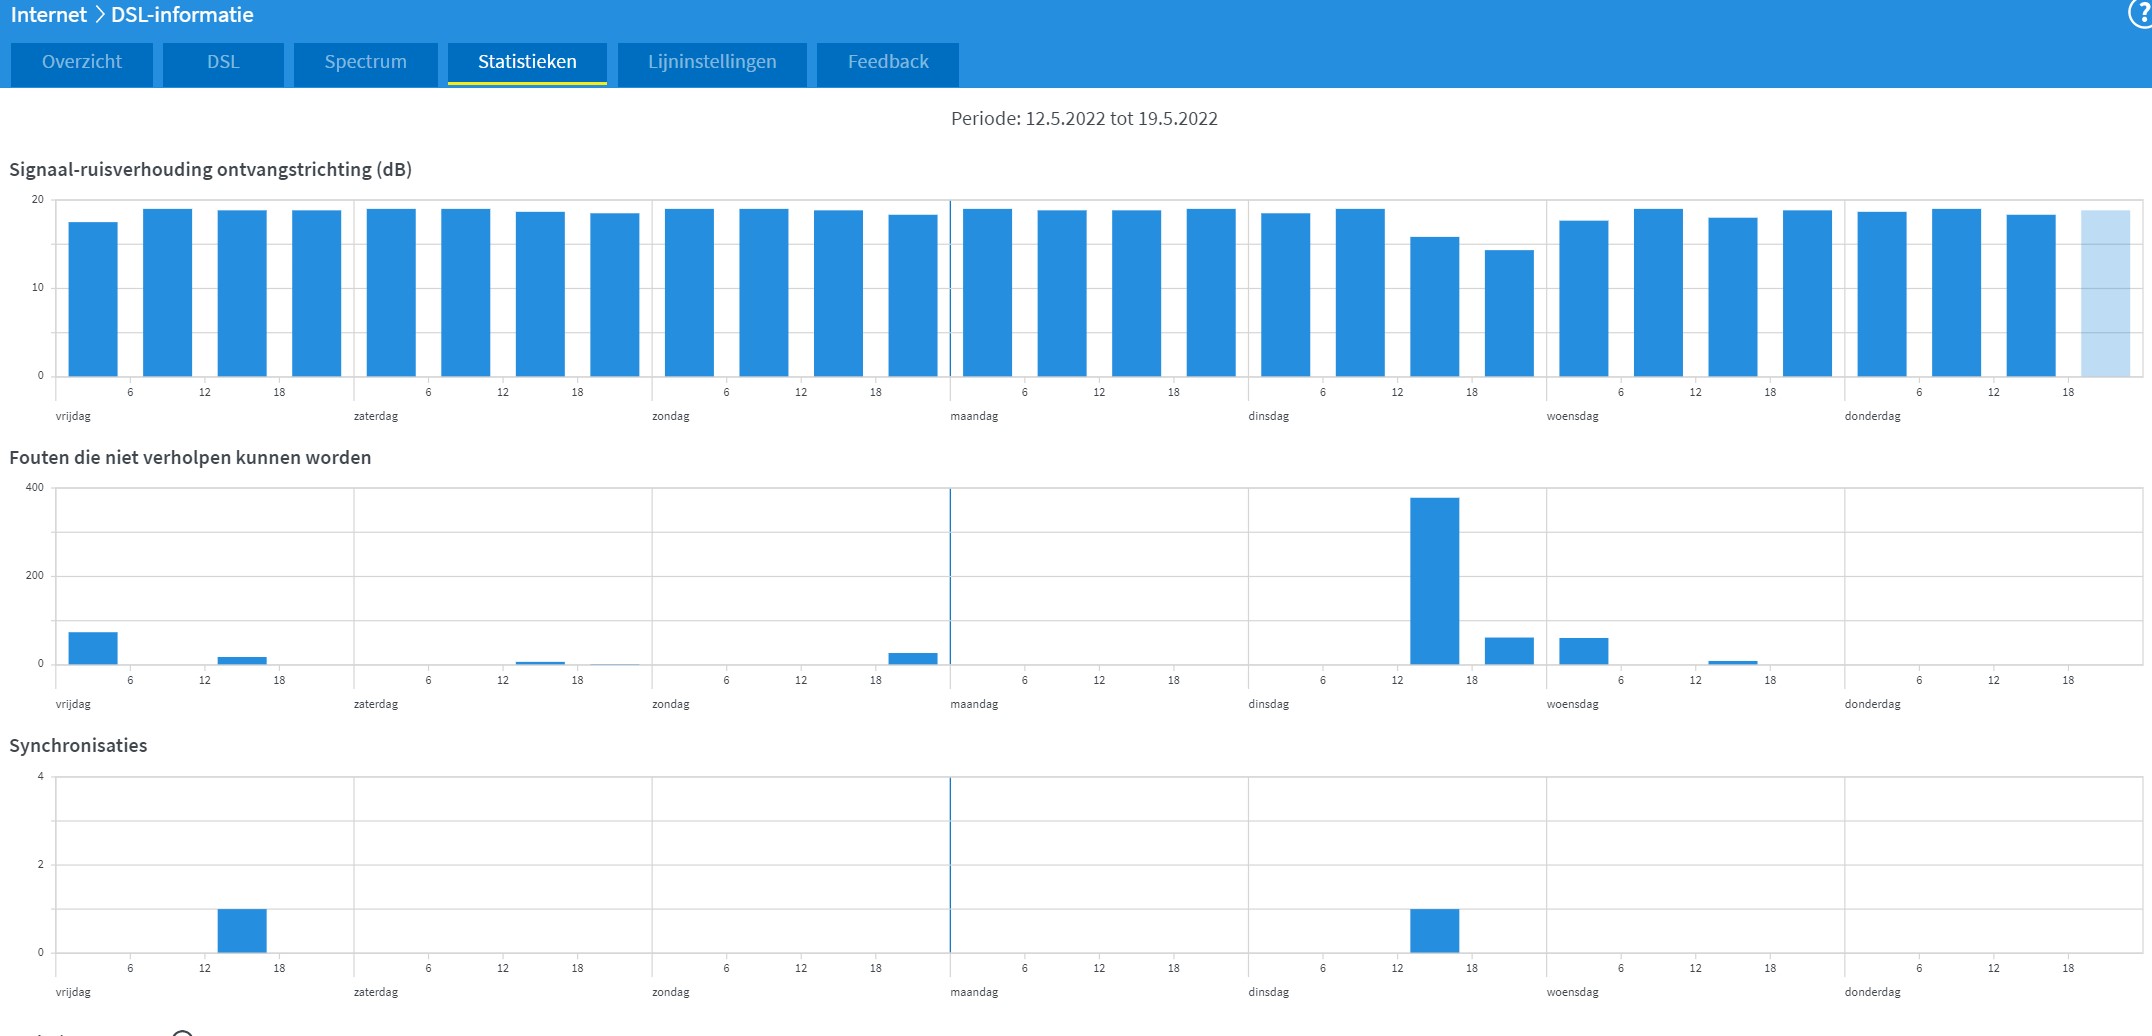Click Friday's bar in the Synchronisaties chart

242,930
